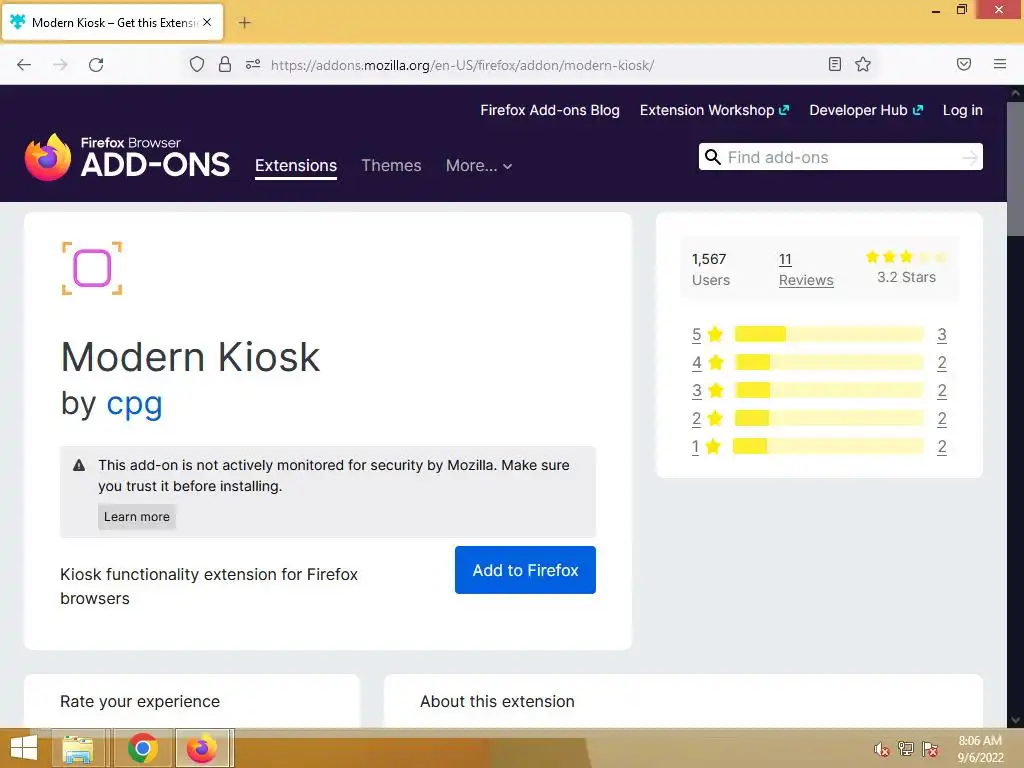Screen dimensions: 1024x768
Task: Click the warning triangle icon
Action: point(79,466)
